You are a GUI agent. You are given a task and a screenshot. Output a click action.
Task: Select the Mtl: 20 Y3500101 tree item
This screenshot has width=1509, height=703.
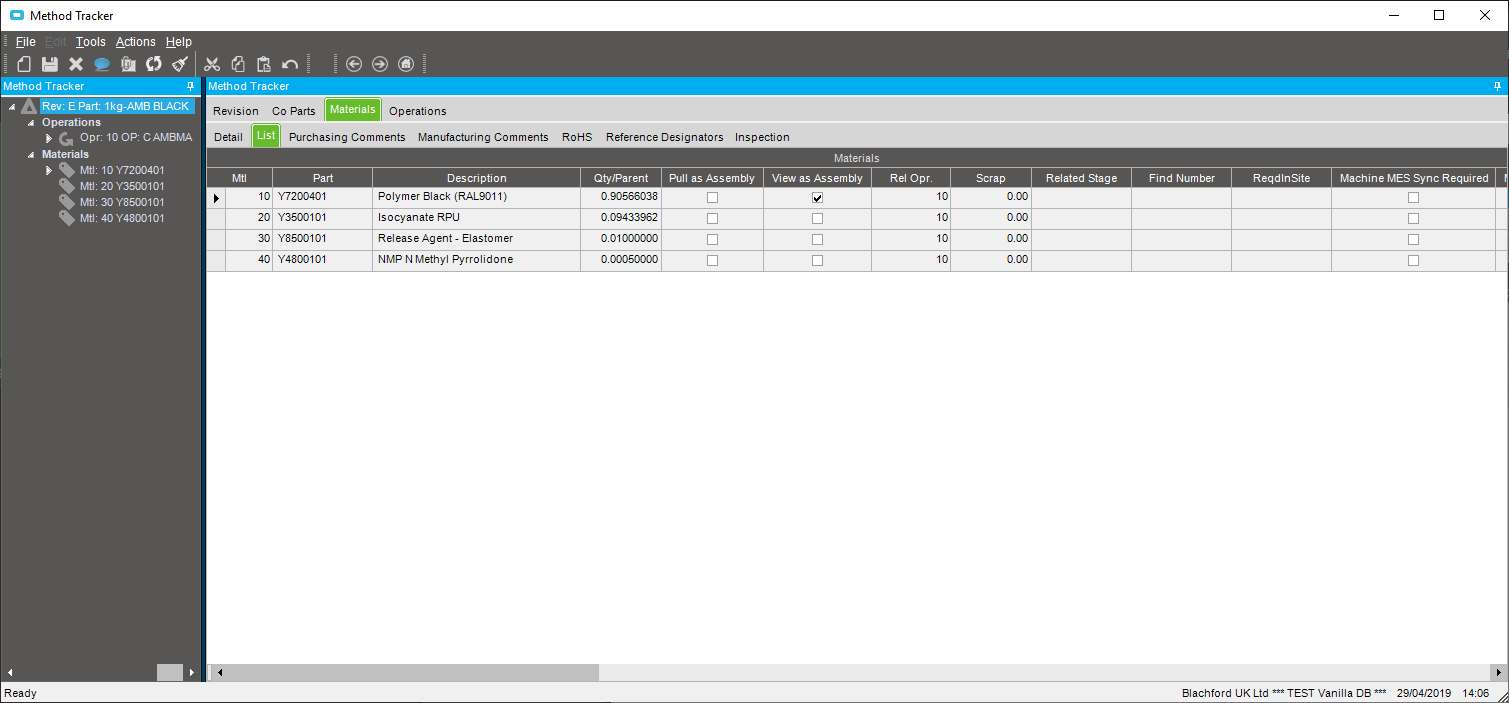tap(122, 186)
